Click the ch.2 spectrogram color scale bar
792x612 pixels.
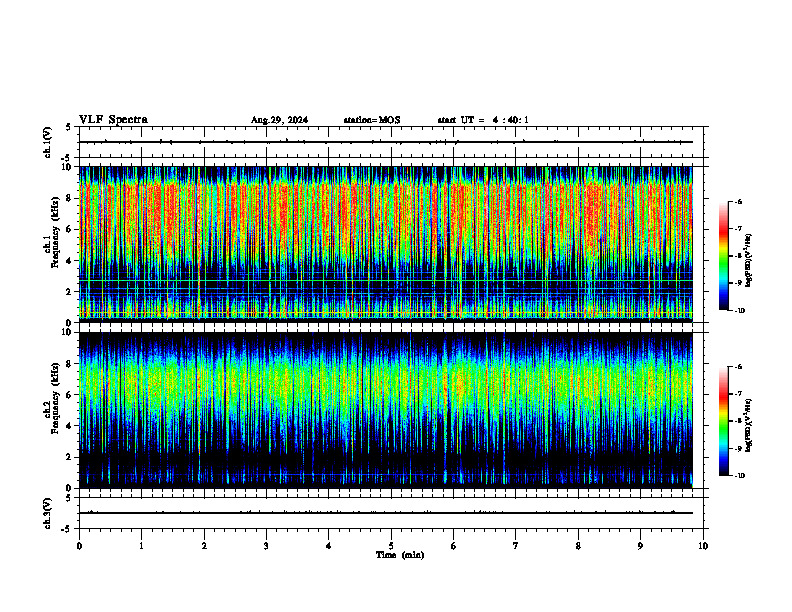[x=723, y=421]
